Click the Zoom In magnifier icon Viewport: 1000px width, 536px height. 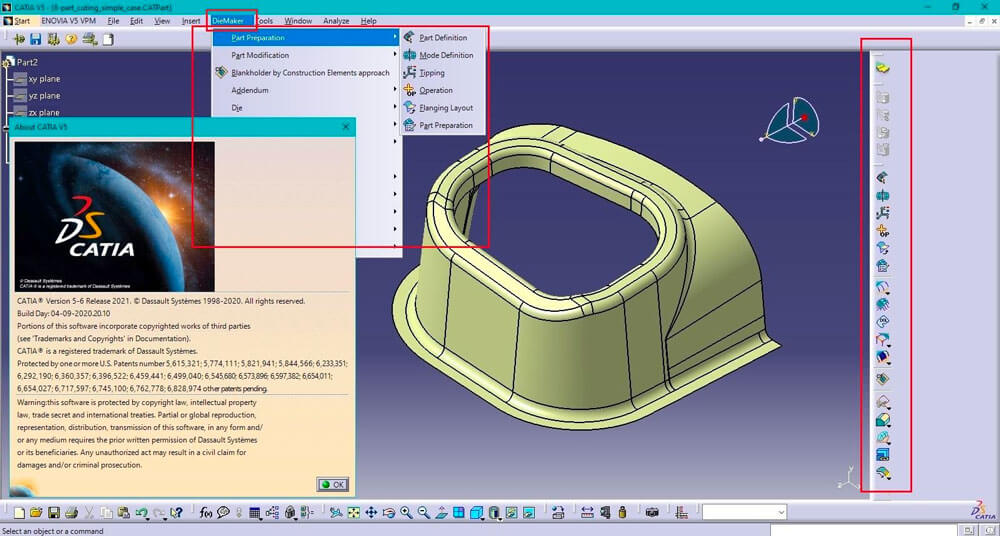click(x=406, y=512)
